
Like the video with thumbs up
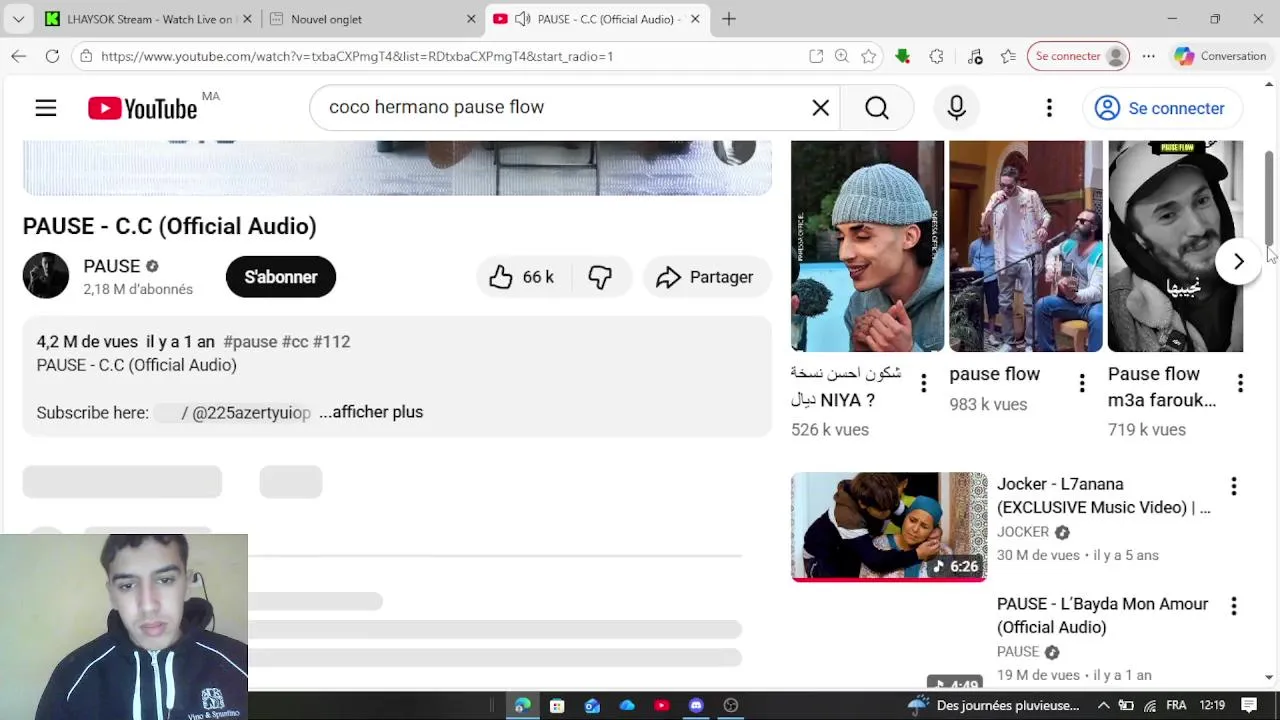coord(521,277)
